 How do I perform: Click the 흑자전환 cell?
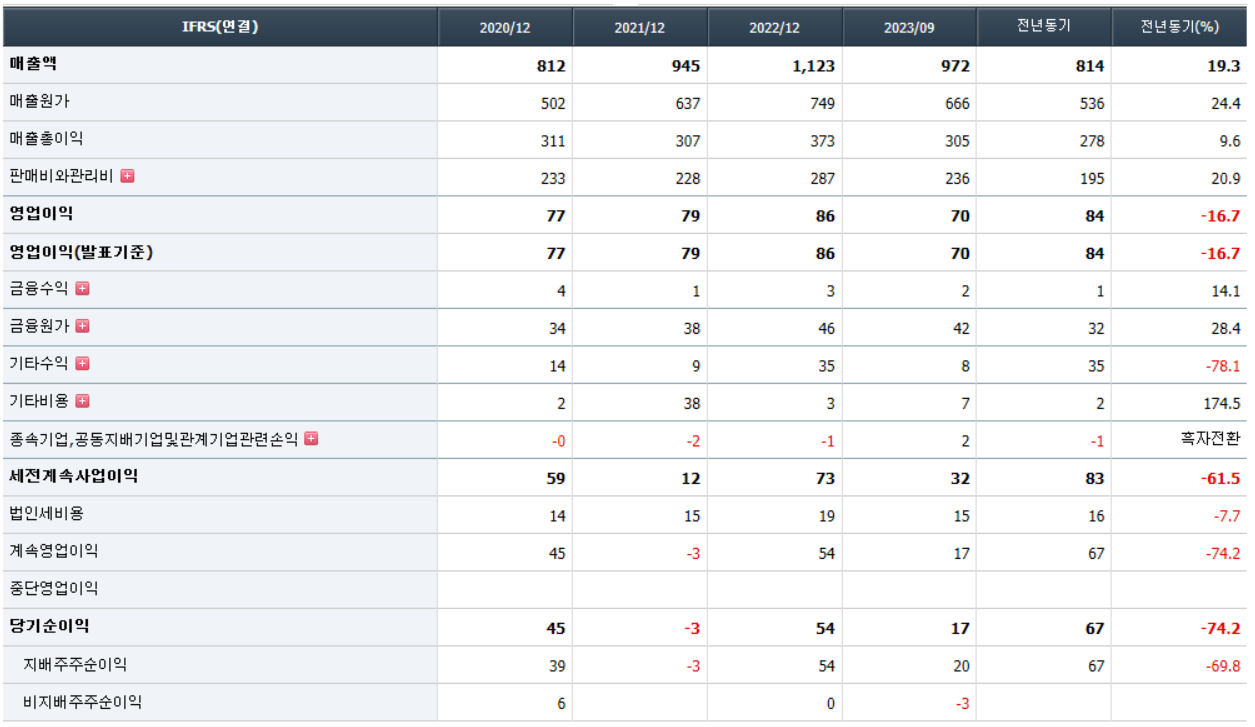[1210, 438]
